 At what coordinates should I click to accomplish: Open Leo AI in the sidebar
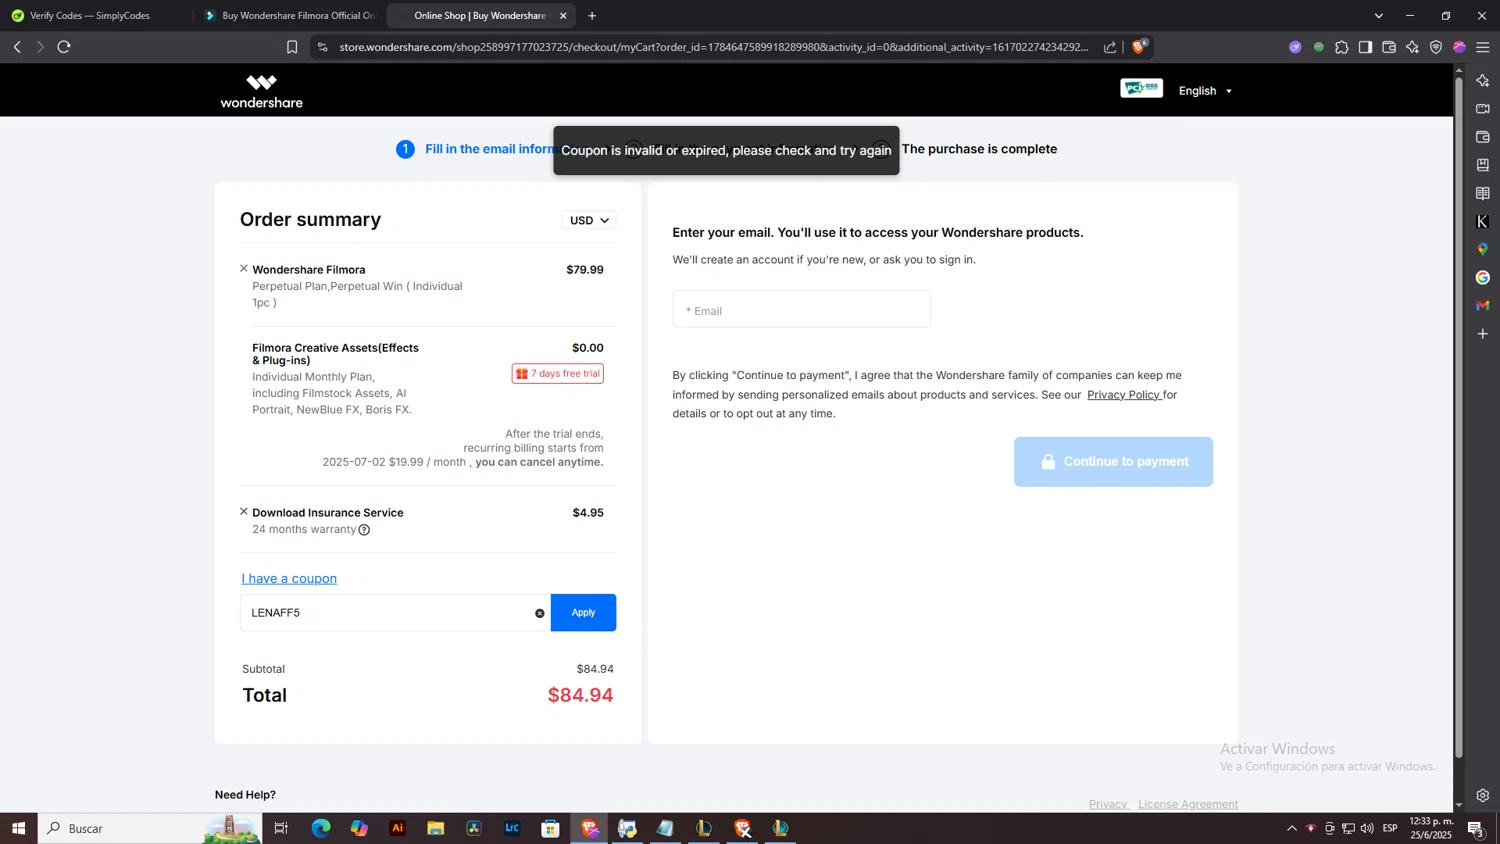(1483, 80)
